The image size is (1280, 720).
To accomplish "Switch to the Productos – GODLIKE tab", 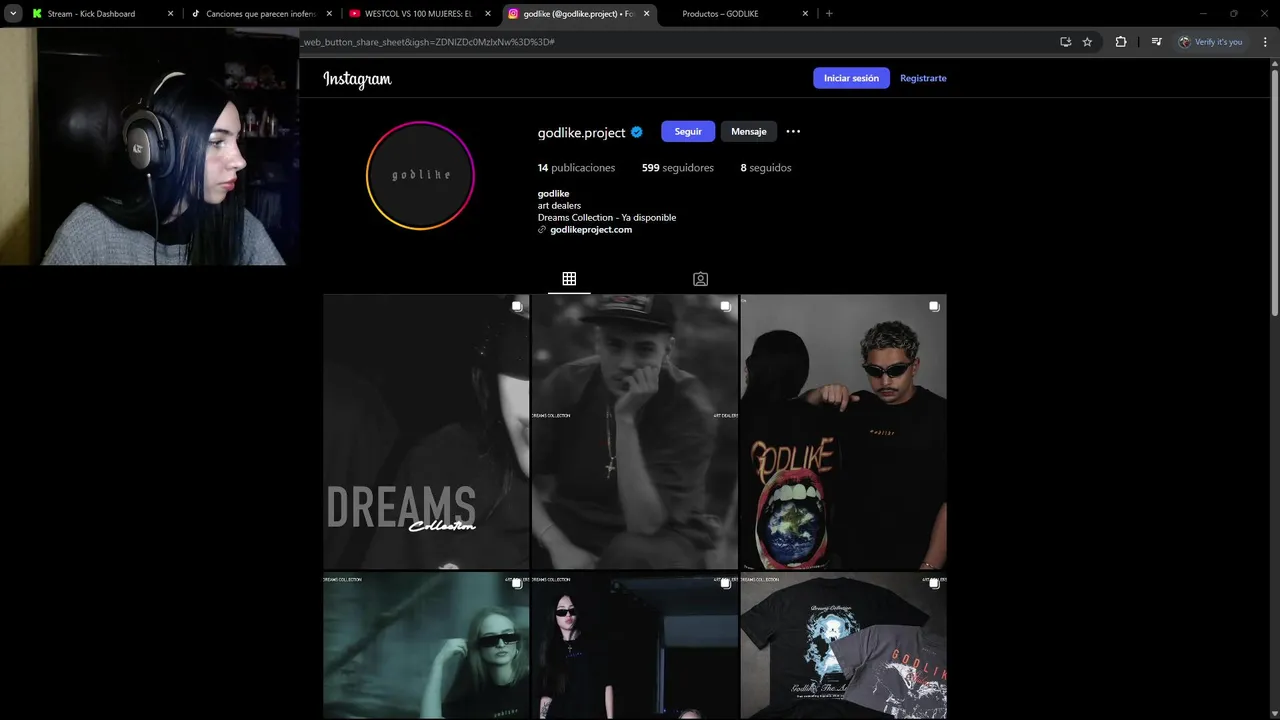I will point(737,14).
